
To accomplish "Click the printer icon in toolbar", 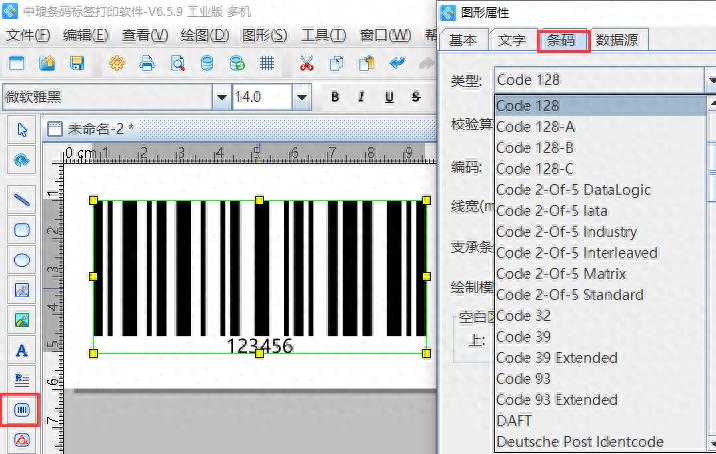I will (x=147, y=64).
